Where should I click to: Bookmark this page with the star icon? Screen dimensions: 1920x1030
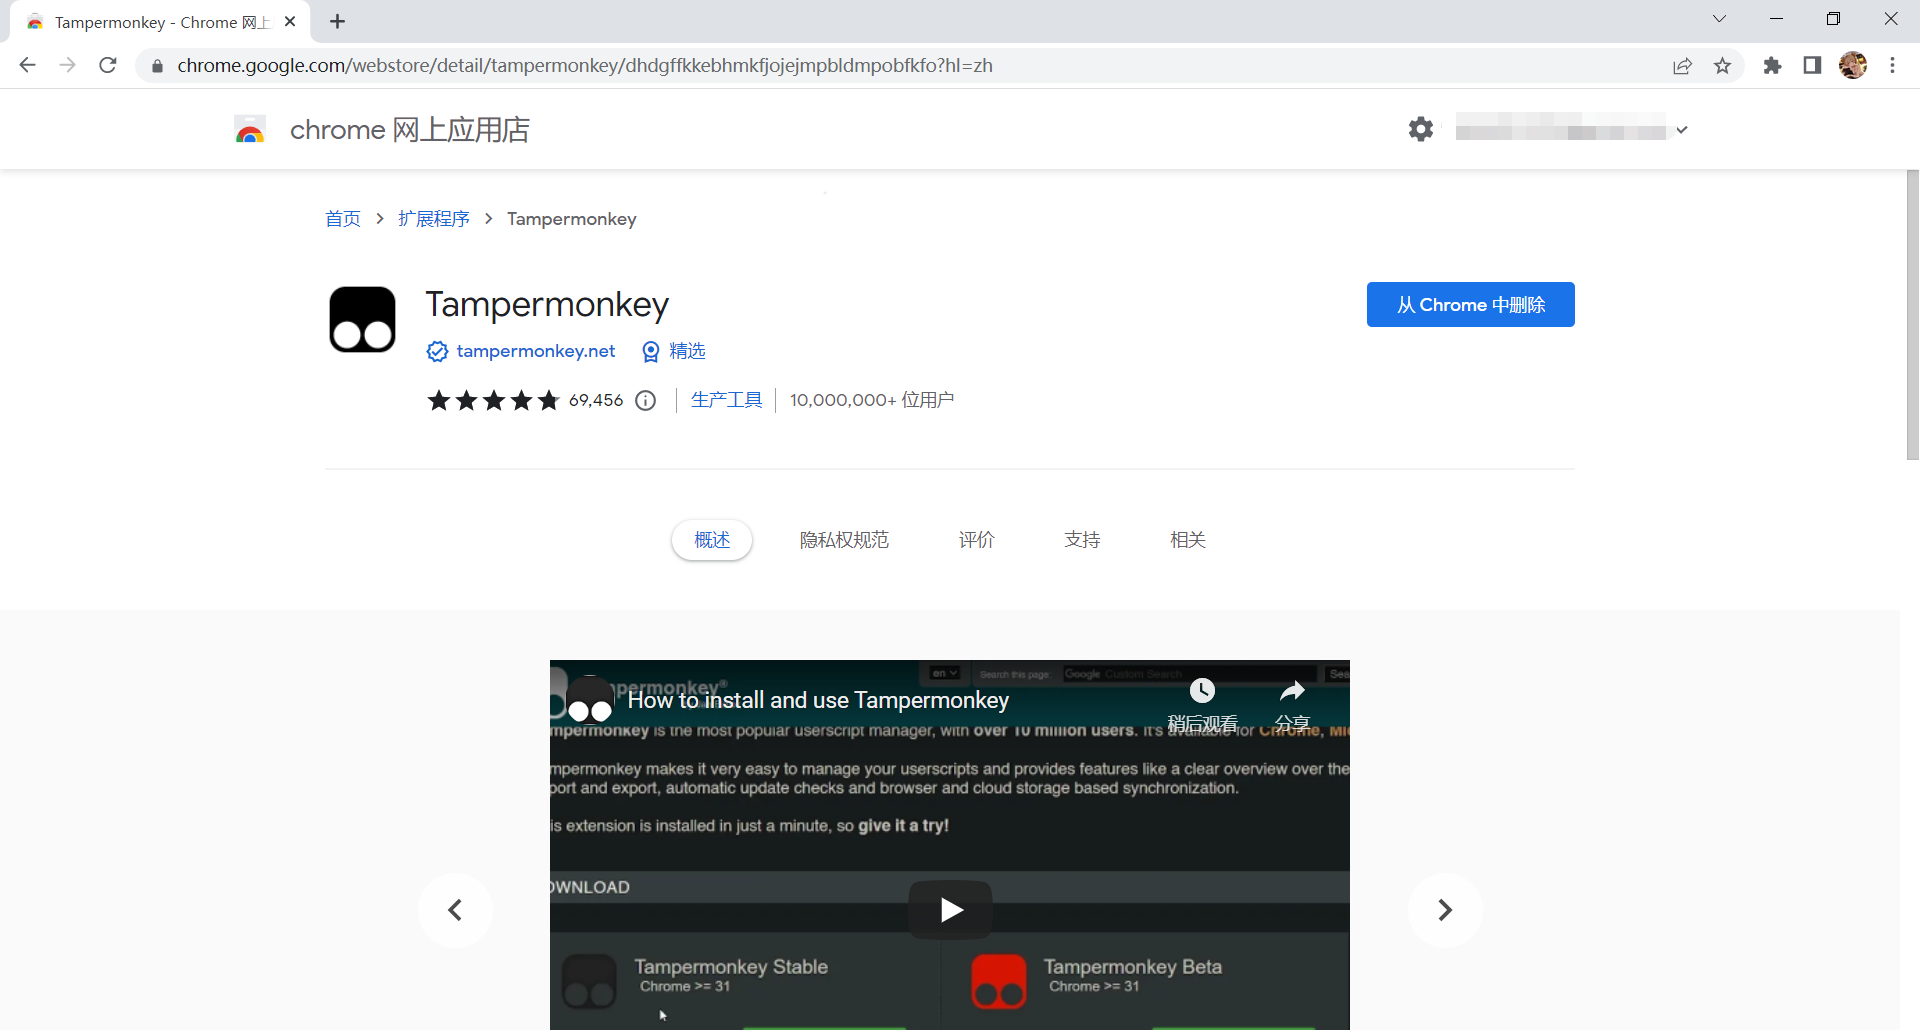click(1722, 66)
